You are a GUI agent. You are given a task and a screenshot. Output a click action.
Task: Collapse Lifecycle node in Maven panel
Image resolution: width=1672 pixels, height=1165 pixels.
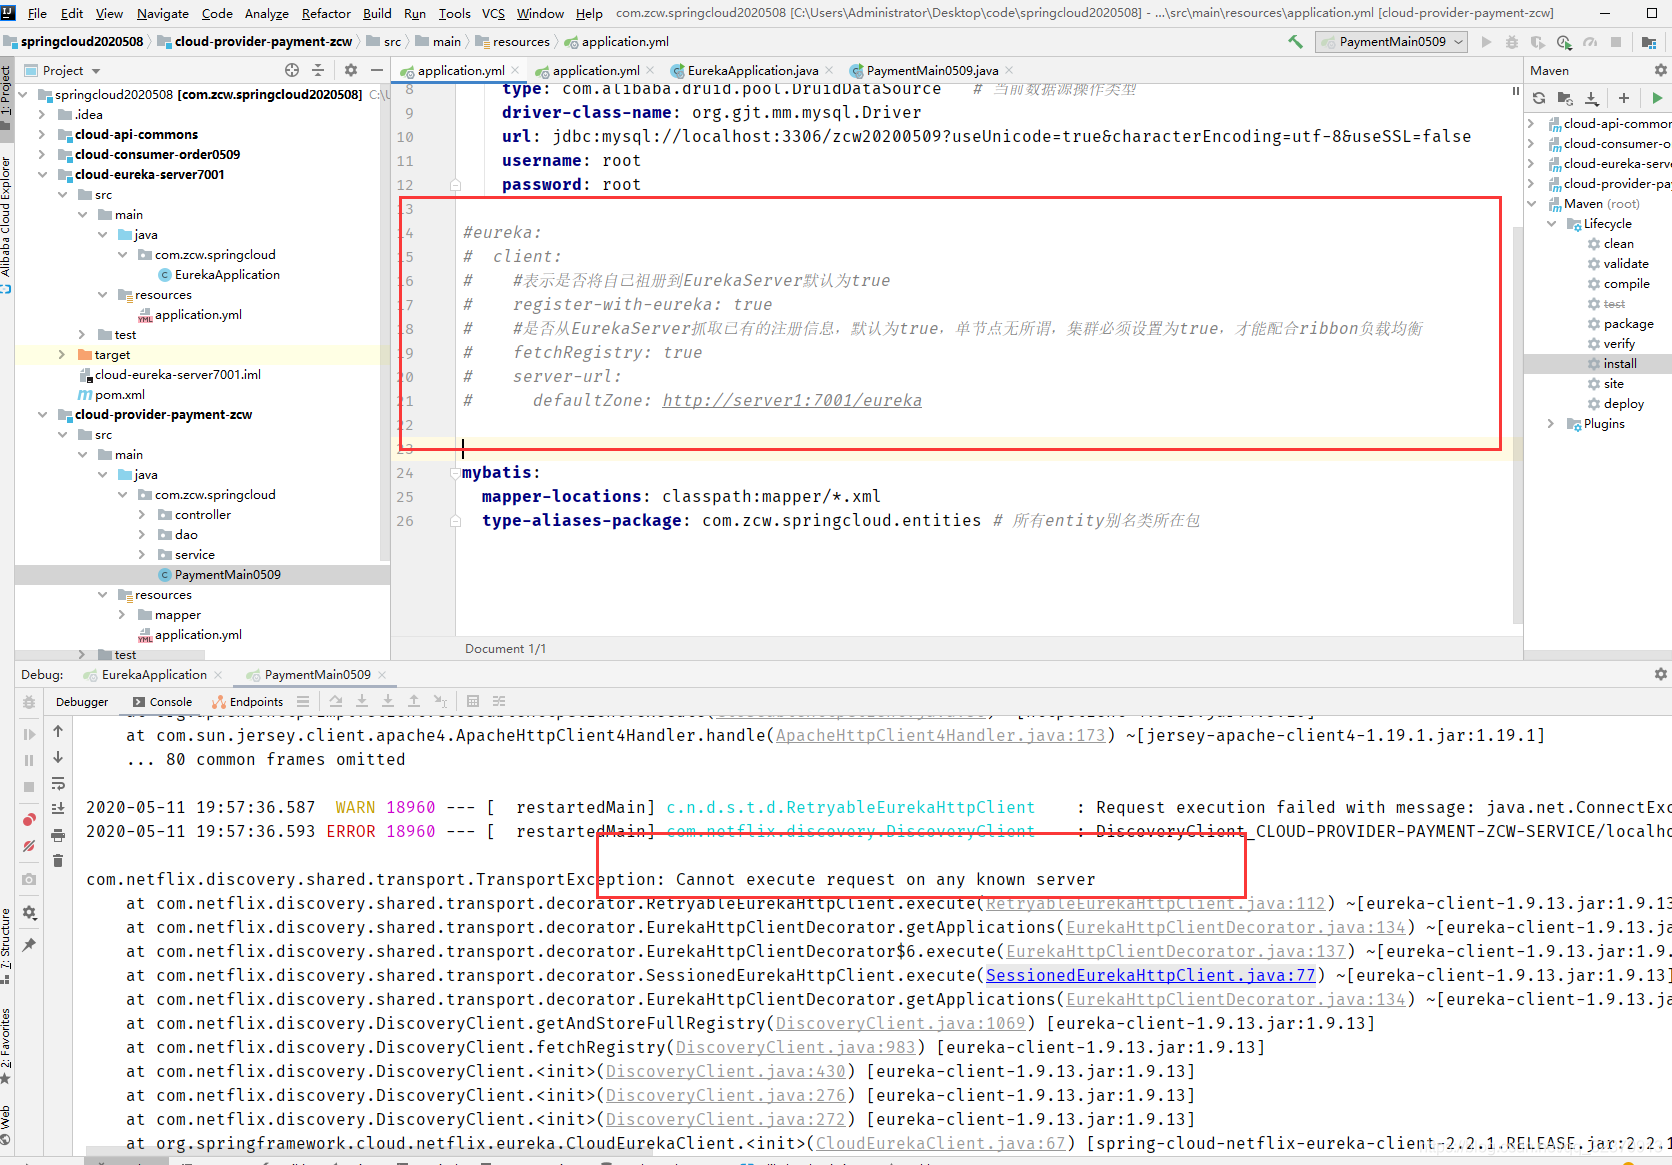[1551, 224]
